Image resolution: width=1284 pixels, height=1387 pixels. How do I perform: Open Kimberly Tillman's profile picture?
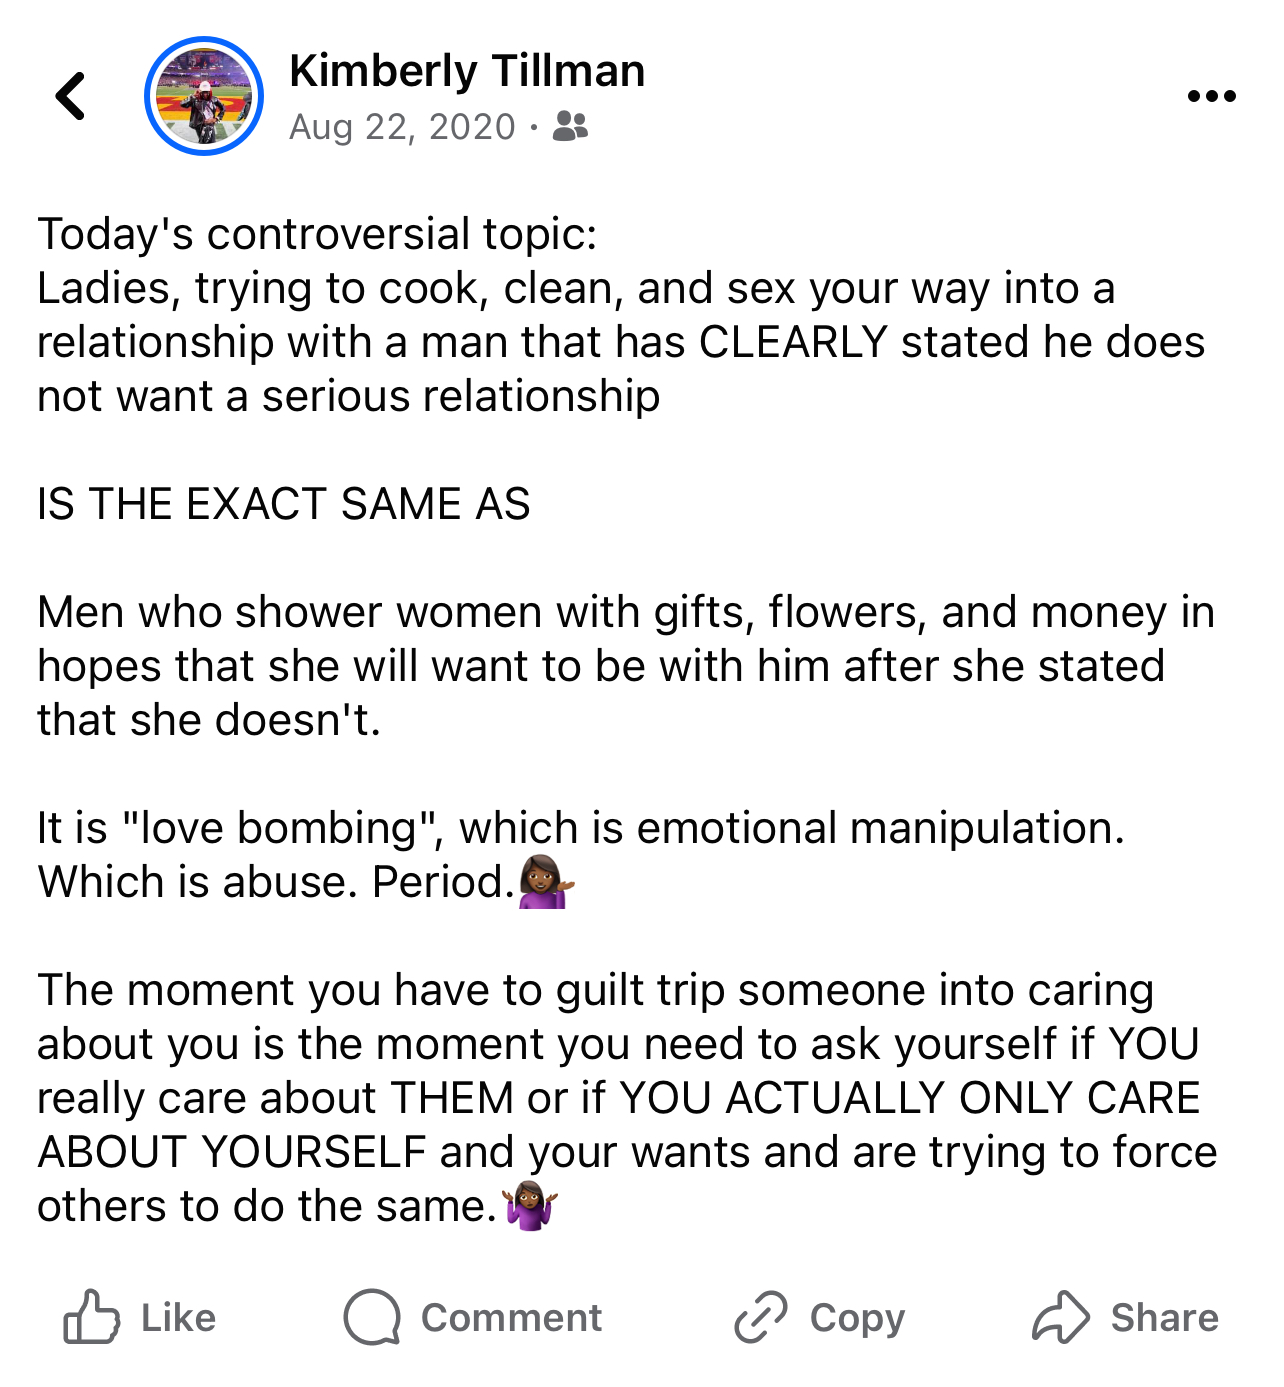pyautogui.click(x=204, y=96)
